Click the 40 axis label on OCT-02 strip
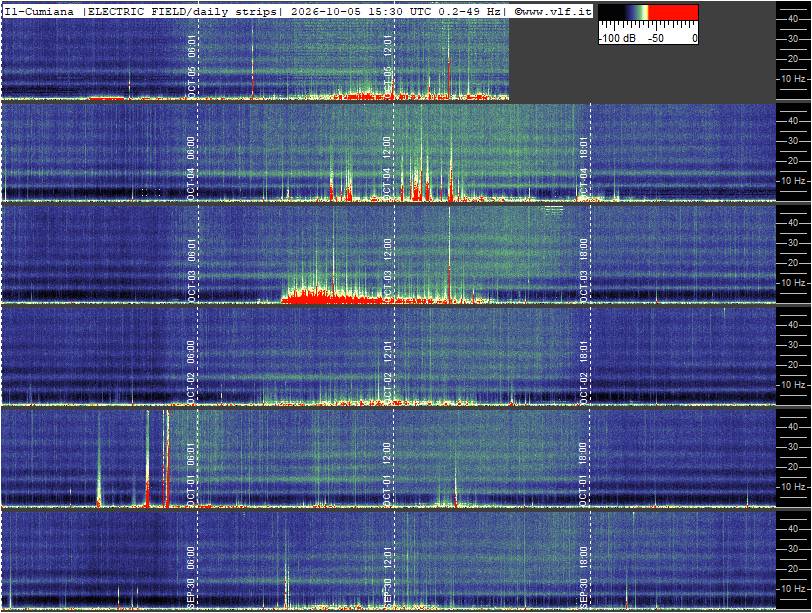Image resolution: width=812 pixels, height=613 pixels. [x=792, y=325]
